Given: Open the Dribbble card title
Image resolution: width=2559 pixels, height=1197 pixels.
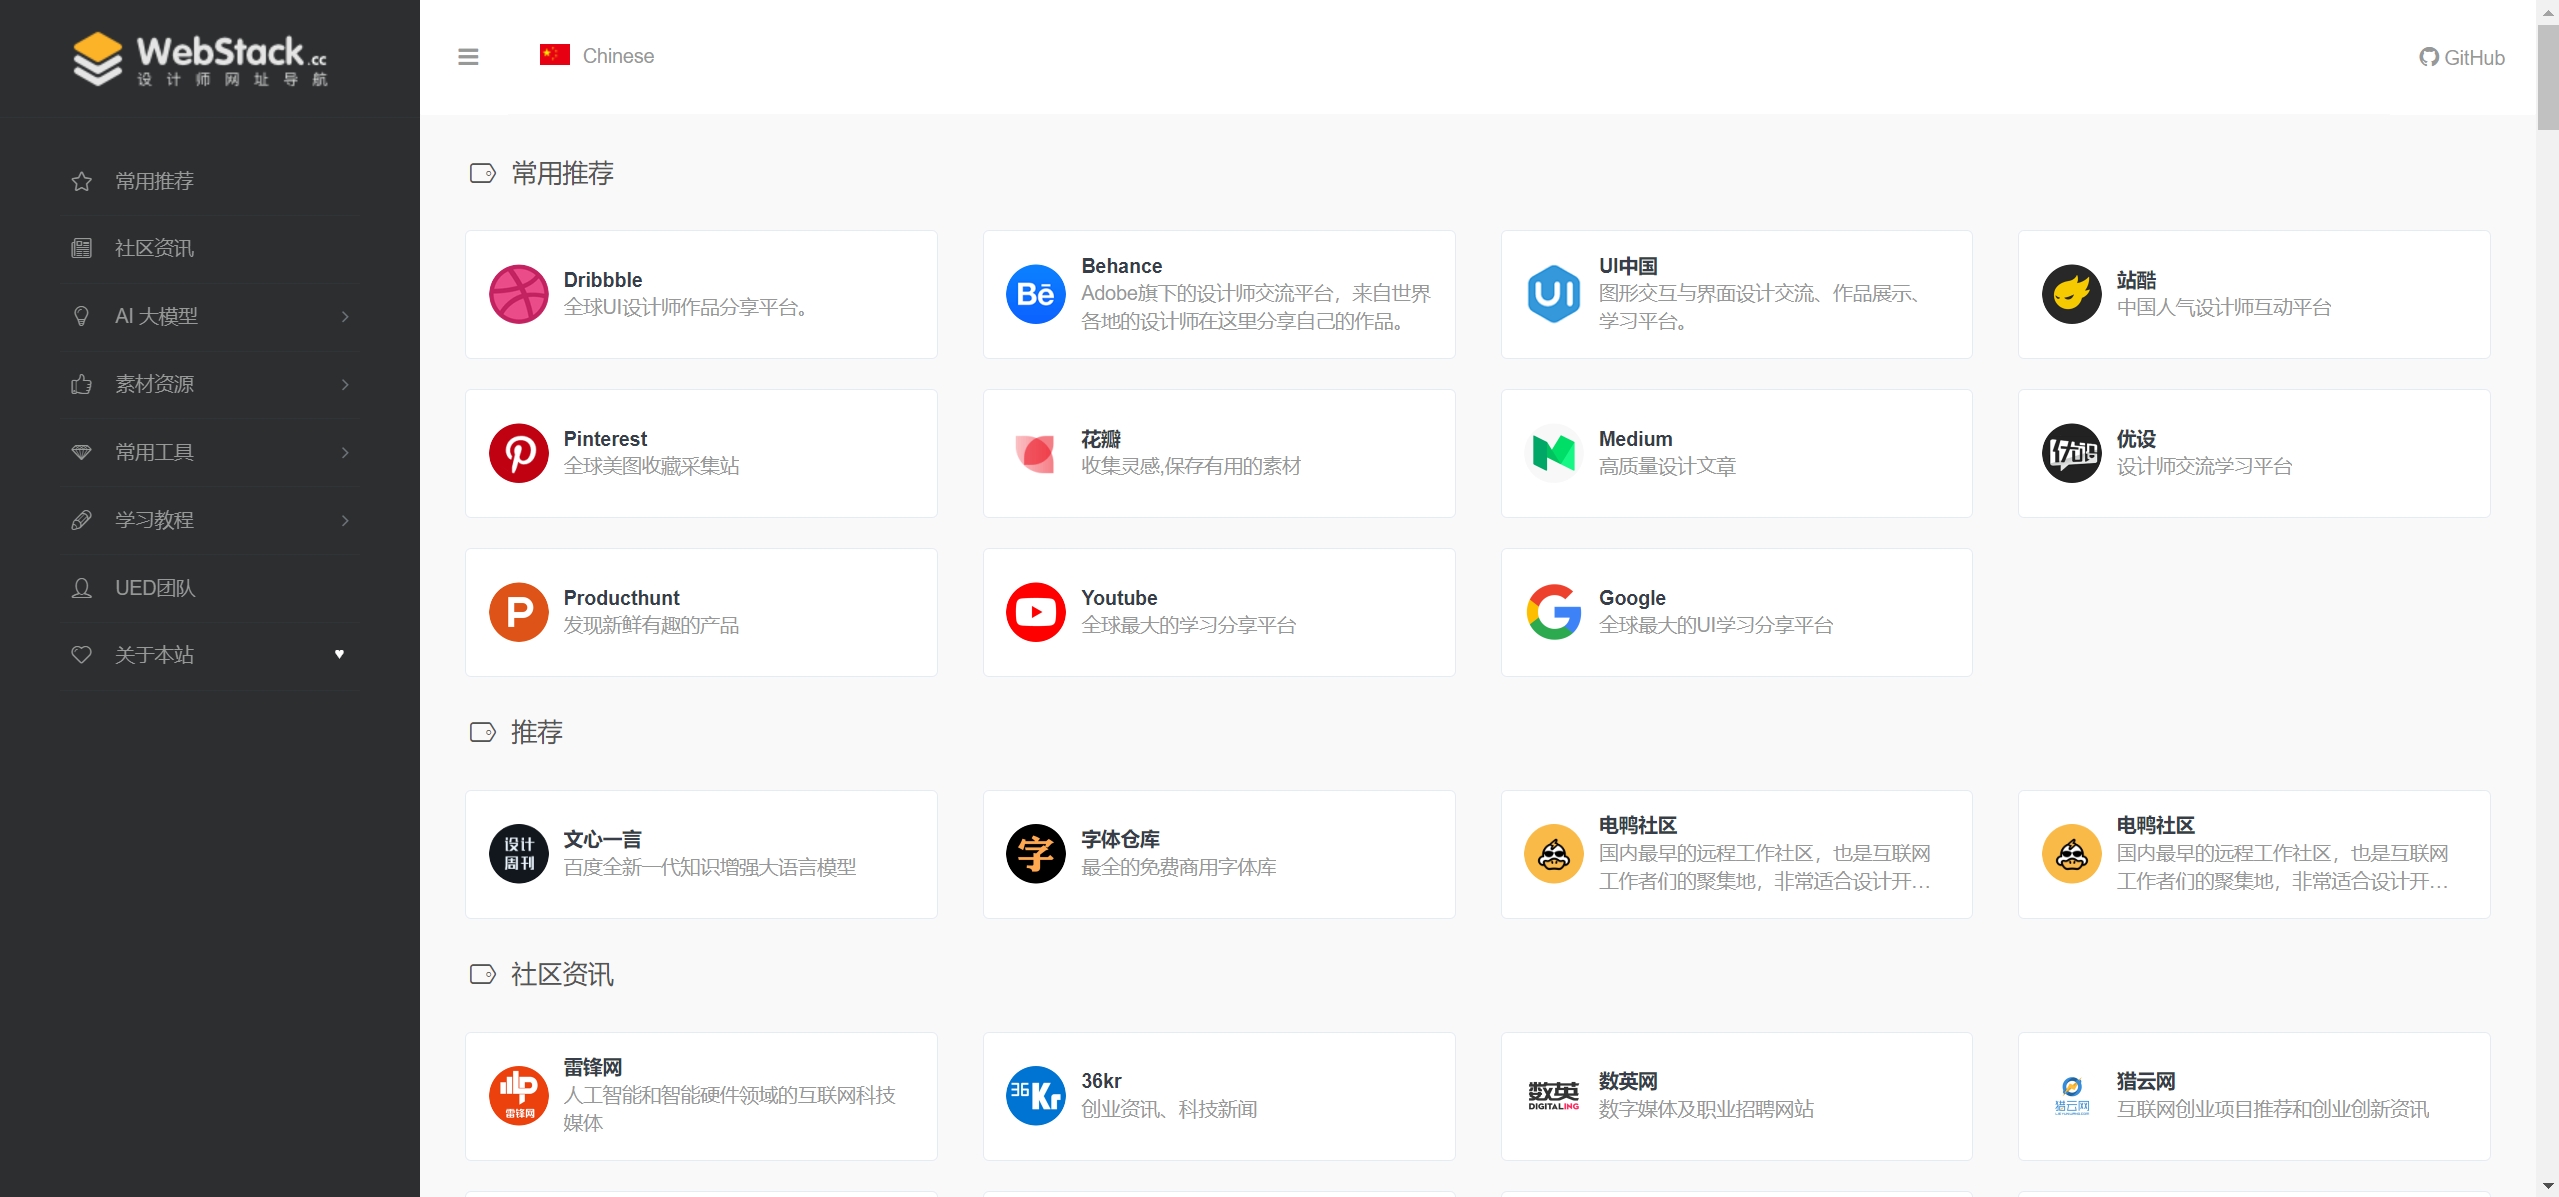Looking at the screenshot, I should click(x=603, y=280).
